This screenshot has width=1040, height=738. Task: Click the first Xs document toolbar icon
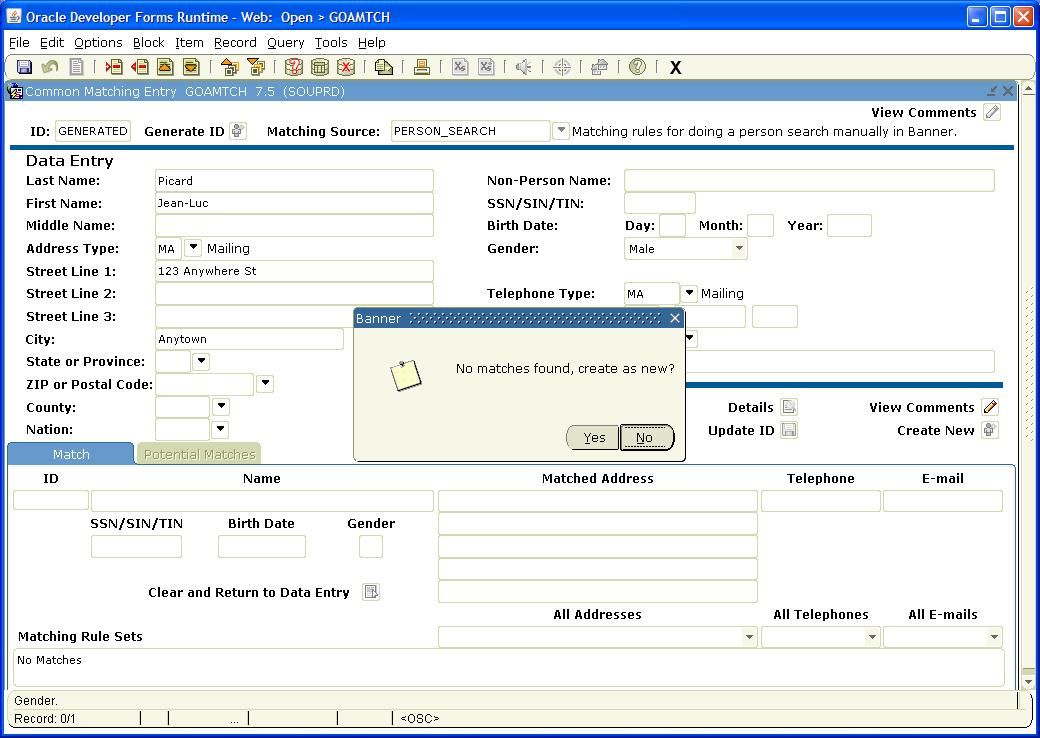460,67
